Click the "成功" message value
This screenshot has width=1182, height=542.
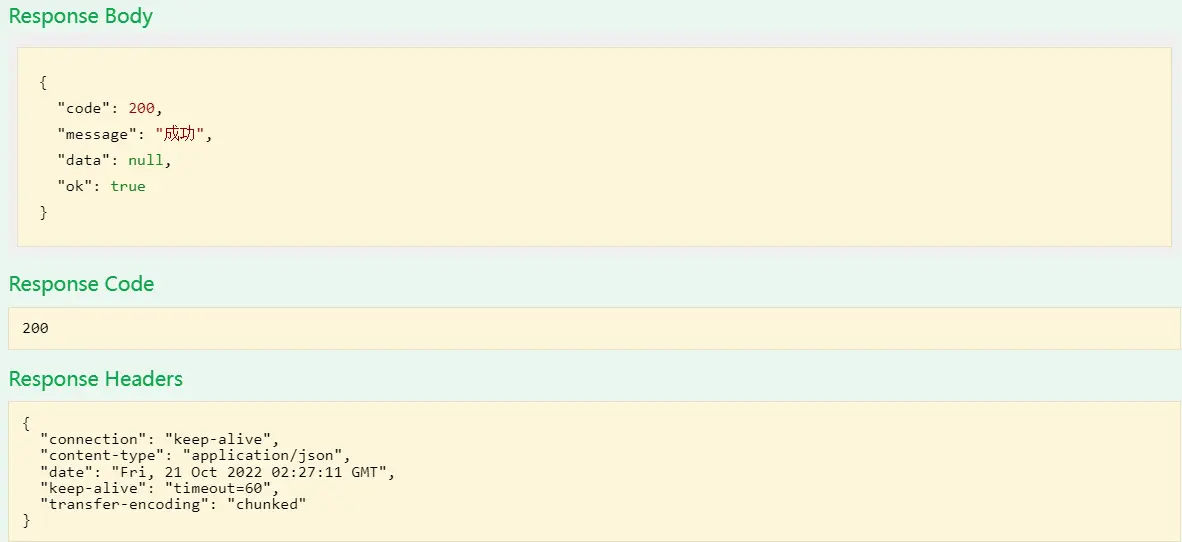point(180,134)
